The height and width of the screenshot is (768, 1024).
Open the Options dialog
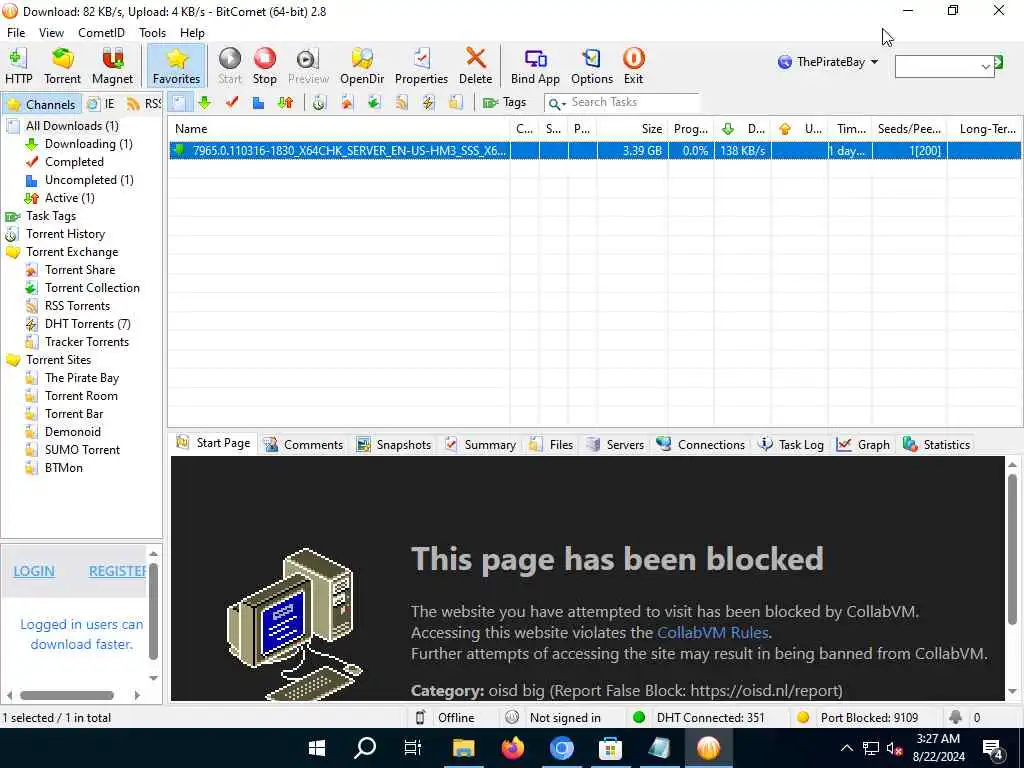click(x=592, y=66)
